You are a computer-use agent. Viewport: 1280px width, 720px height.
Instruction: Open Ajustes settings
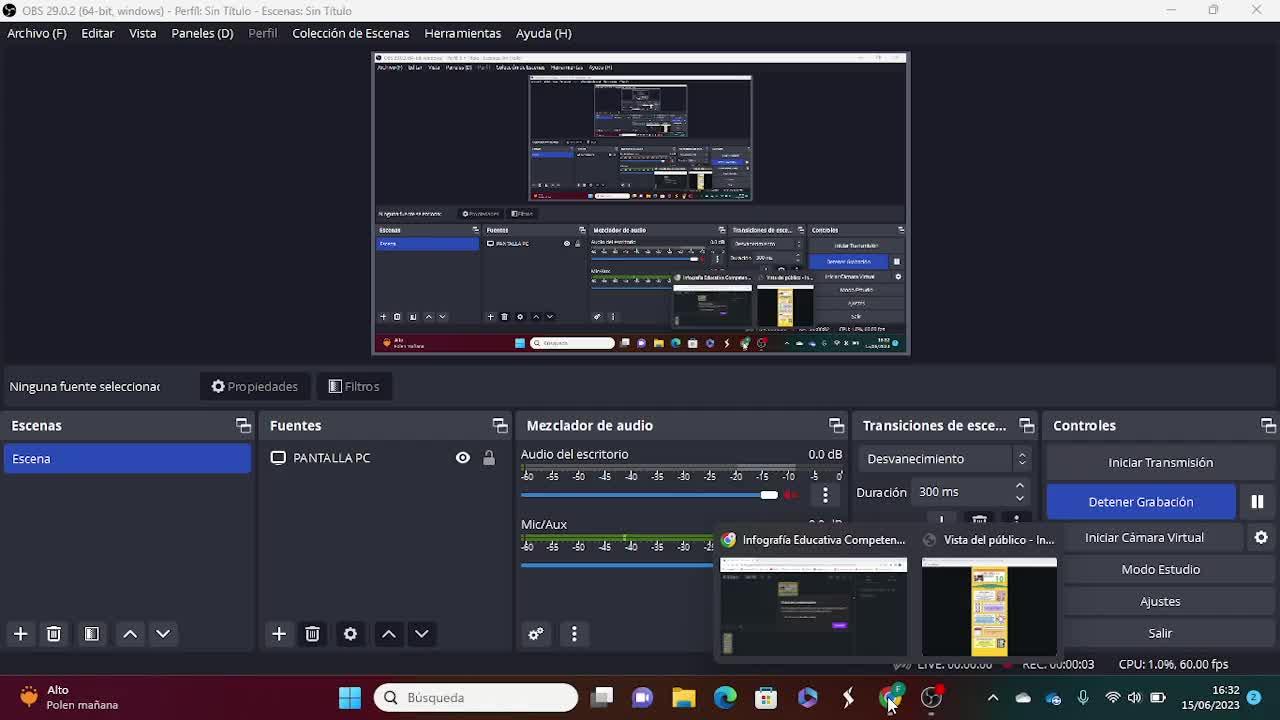point(1160,601)
